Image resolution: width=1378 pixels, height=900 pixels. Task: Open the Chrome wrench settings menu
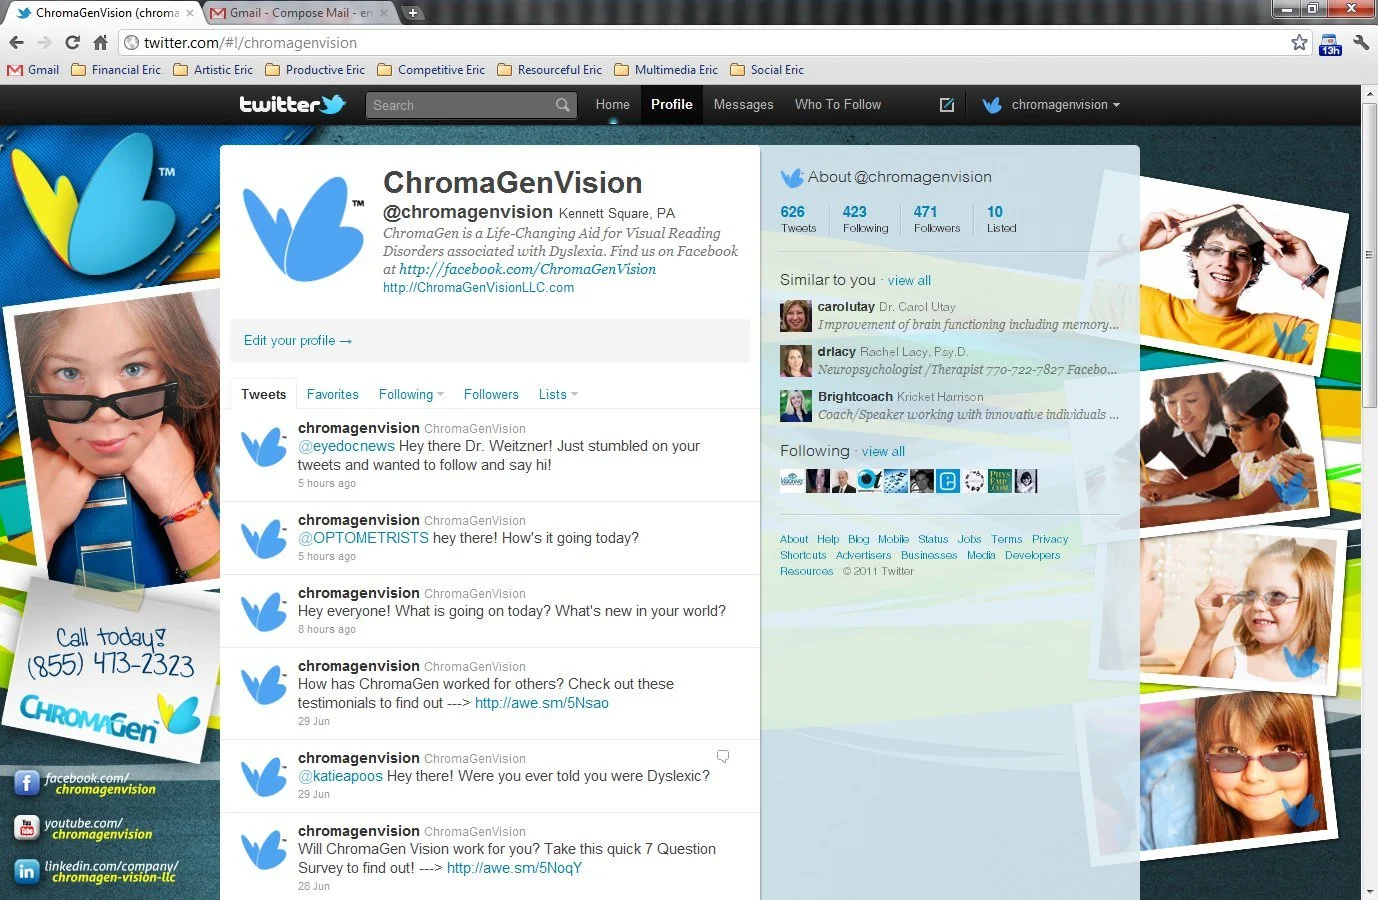tap(1361, 42)
